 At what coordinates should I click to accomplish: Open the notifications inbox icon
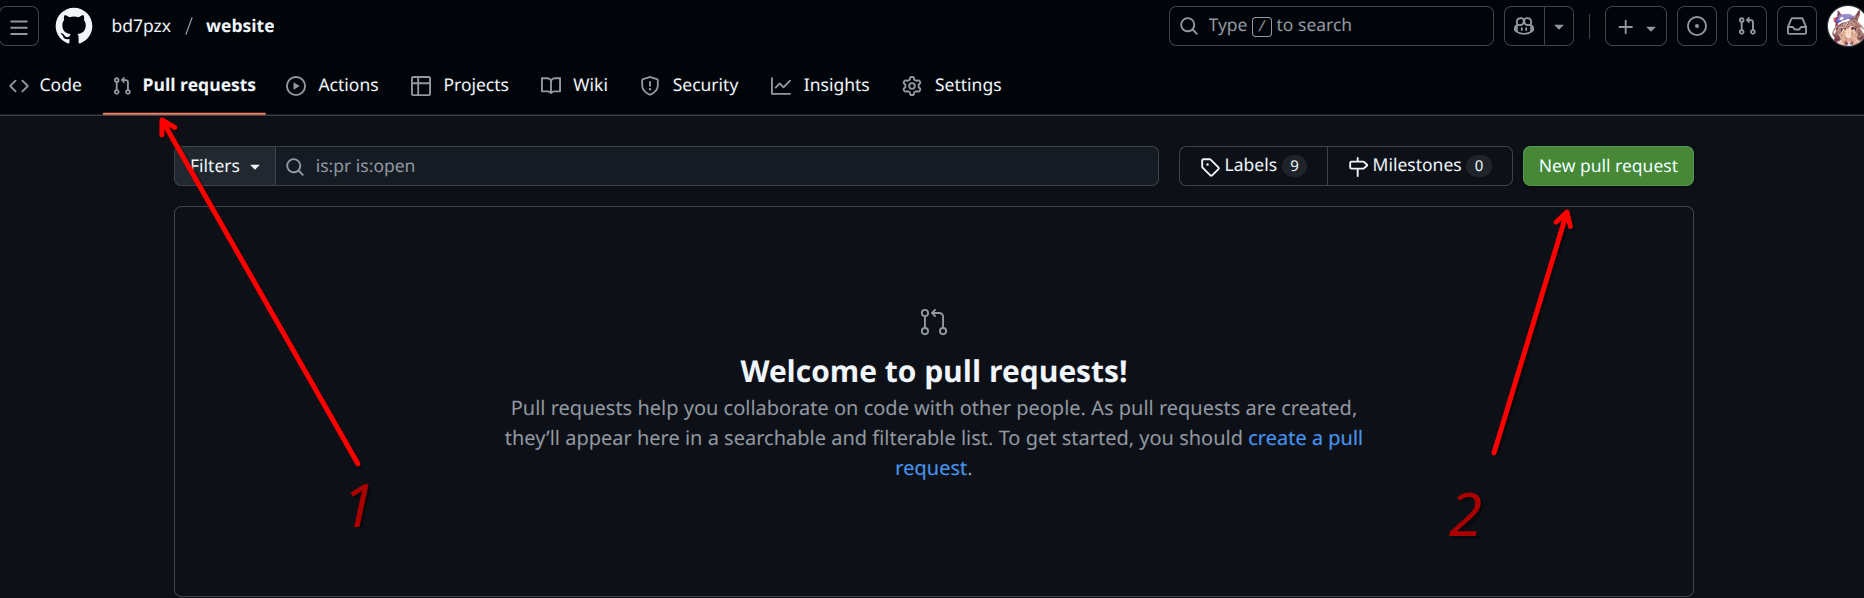pyautogui.click(x=1797, y=27)
